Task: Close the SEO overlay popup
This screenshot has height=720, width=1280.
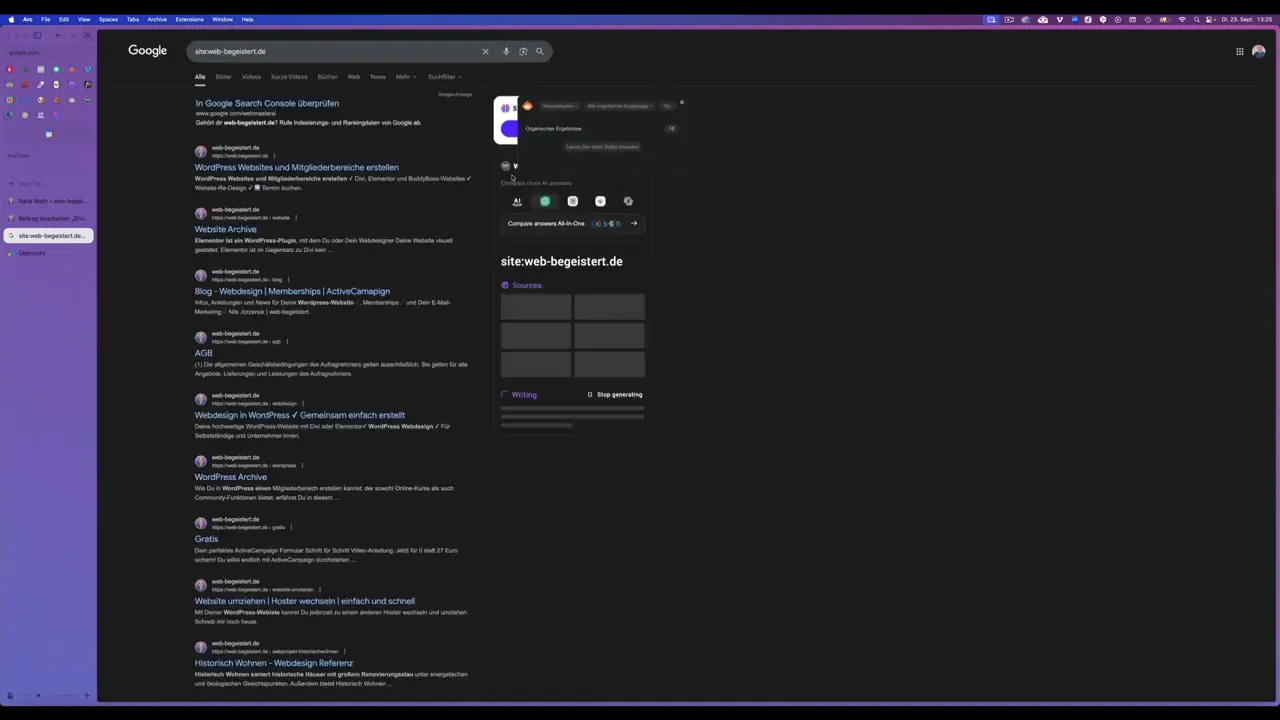Action: click(x=682, y=102)
